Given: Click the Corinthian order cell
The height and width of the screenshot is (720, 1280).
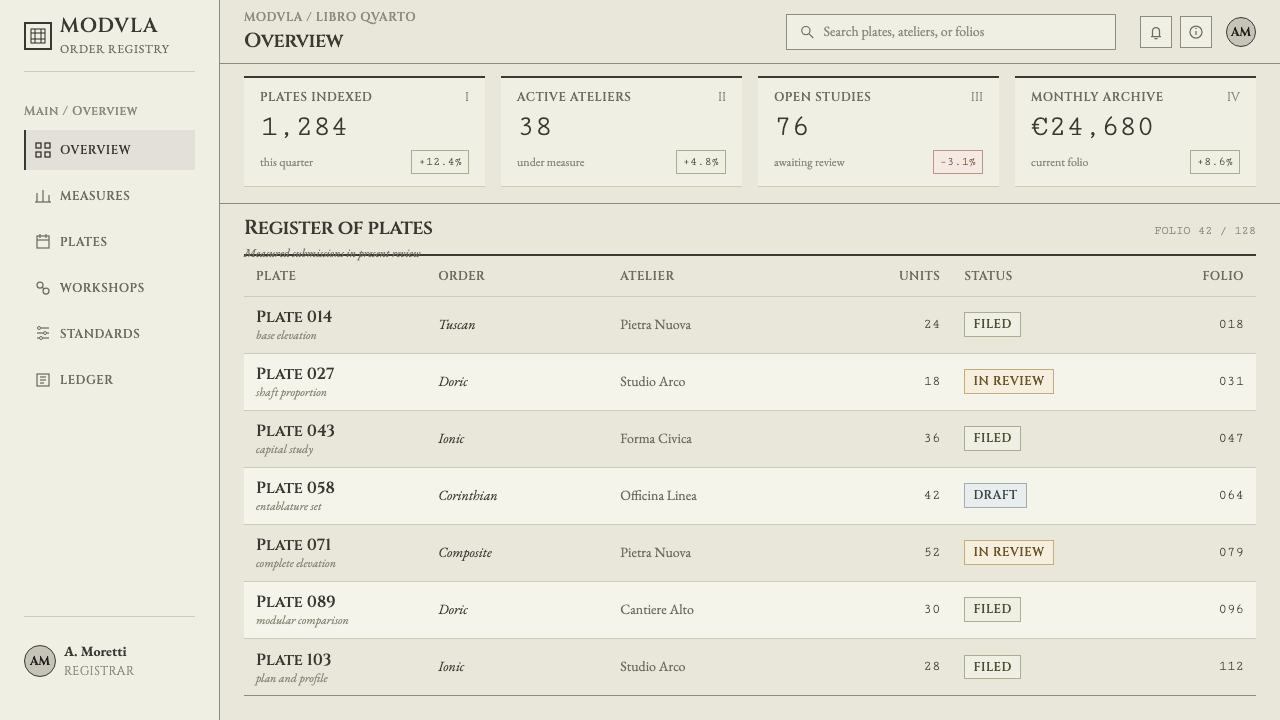Looking at the screenshot, I should [467, 496].
